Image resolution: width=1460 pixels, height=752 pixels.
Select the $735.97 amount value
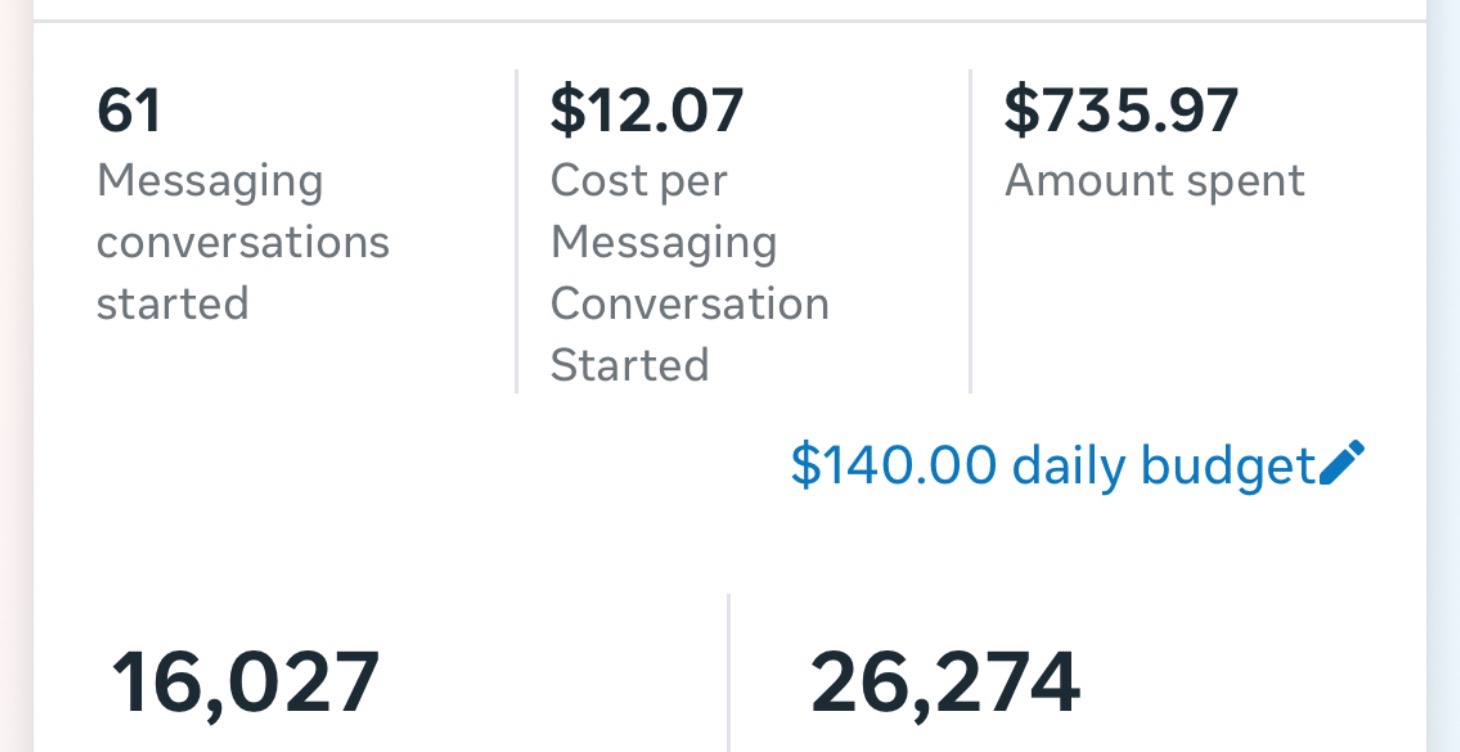click(x=1121, y=110)
